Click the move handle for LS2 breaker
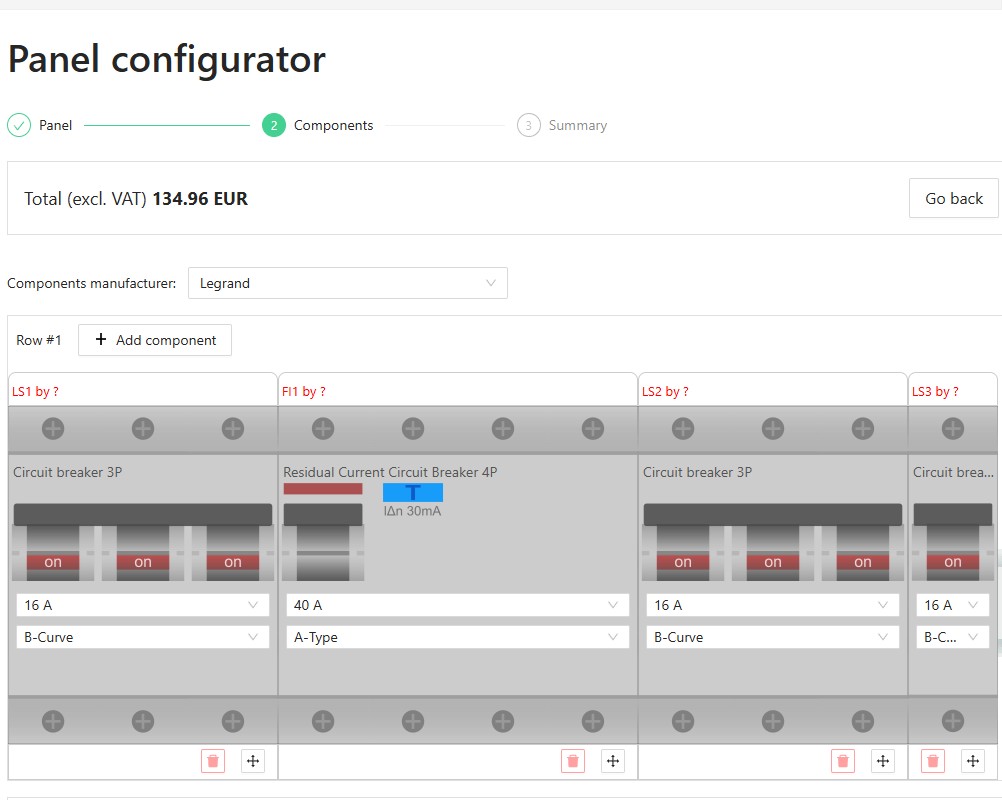1002x800 pixels. coord(883,761)
